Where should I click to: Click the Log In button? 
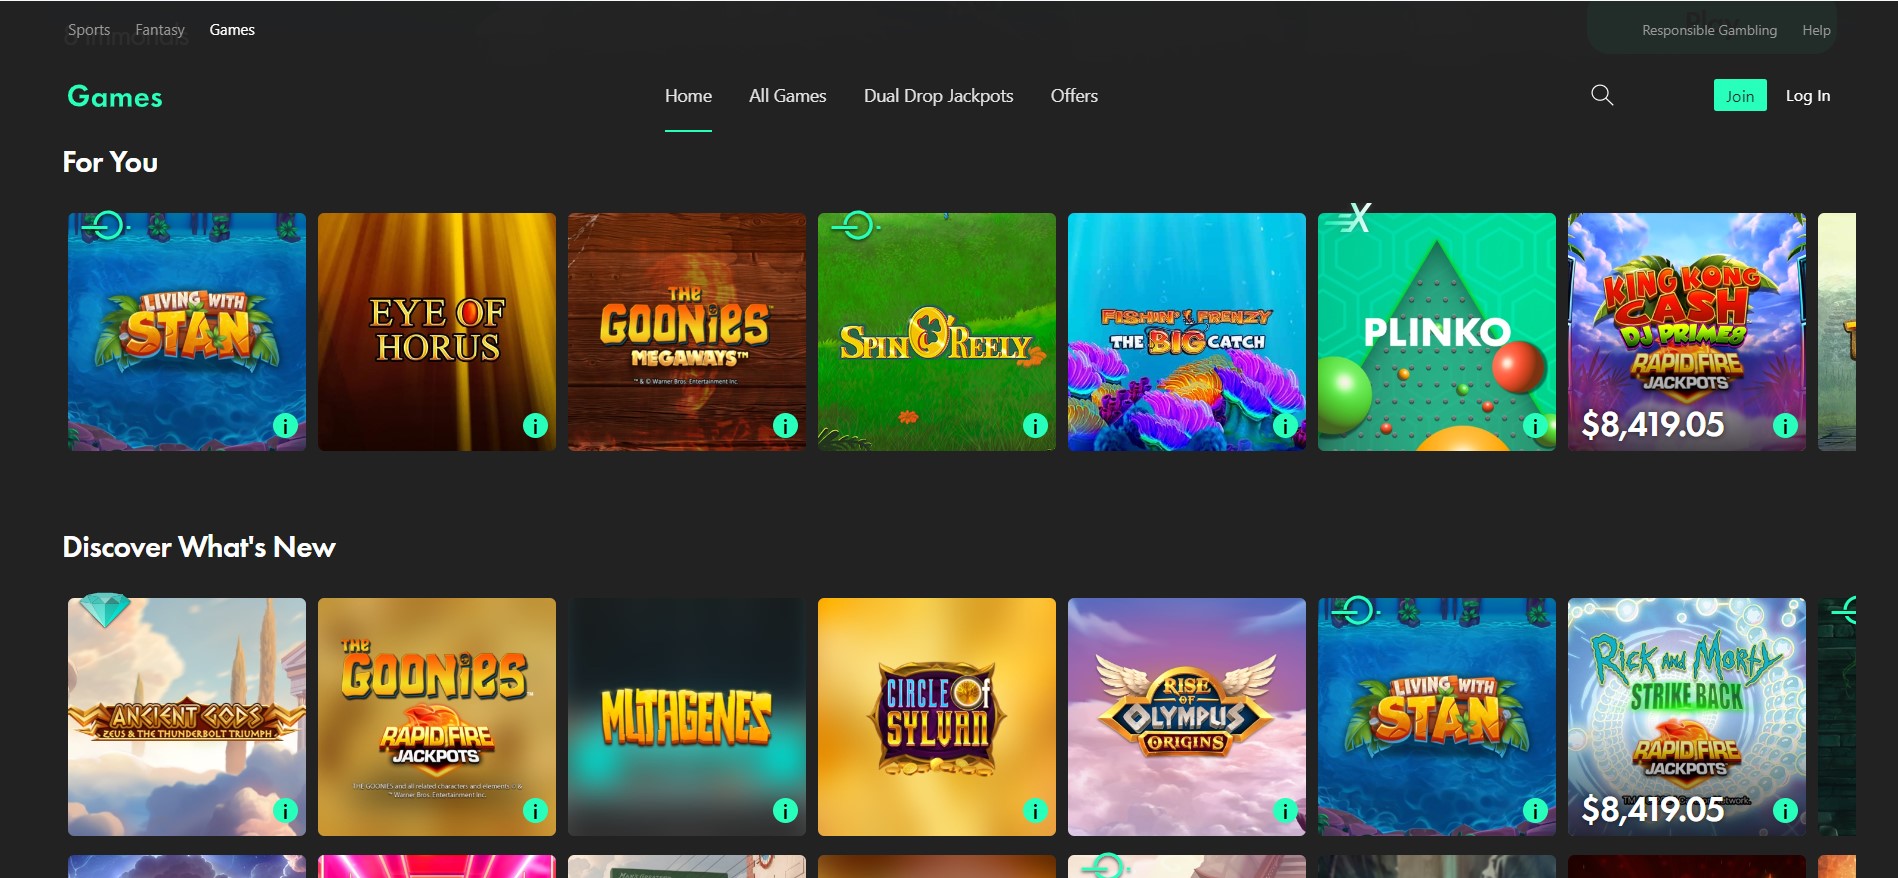point(1808,96)
